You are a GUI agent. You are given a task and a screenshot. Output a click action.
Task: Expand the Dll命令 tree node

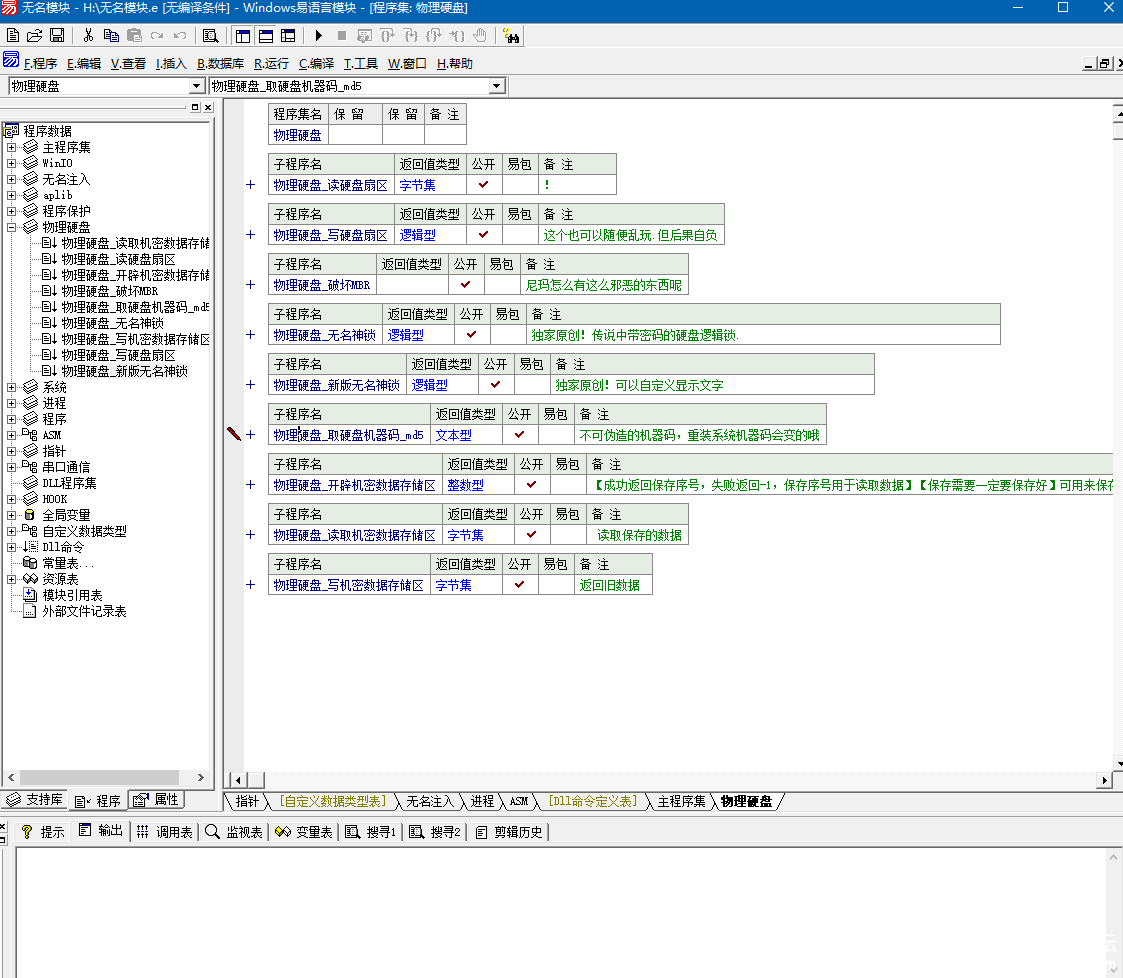click(x=11, y=547)
